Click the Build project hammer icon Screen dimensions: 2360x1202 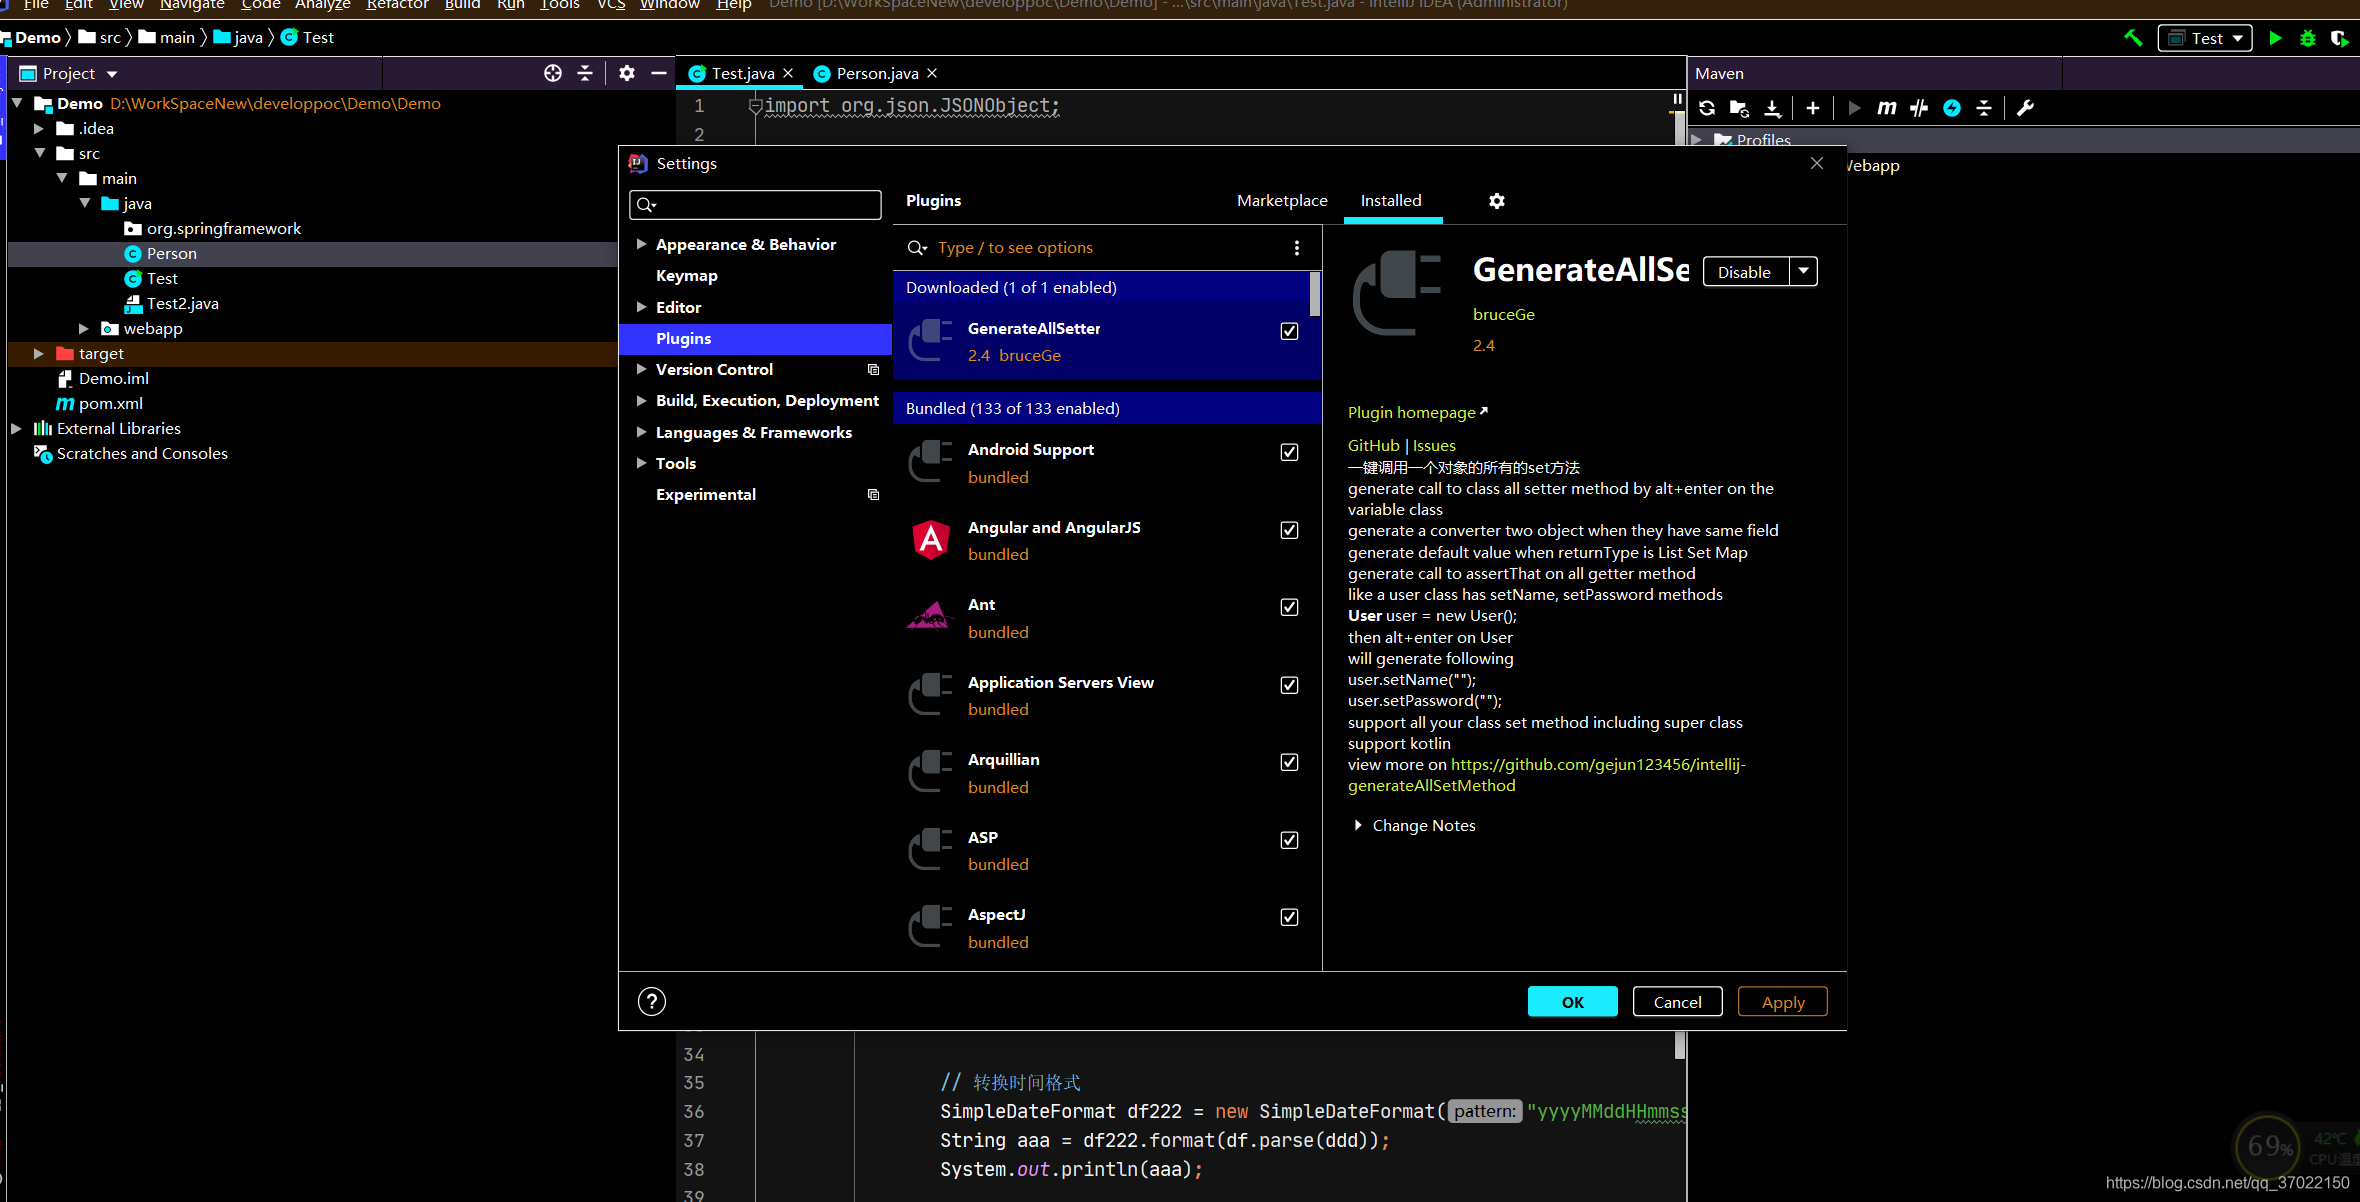pyautogui.click(x=2132, y=38)
